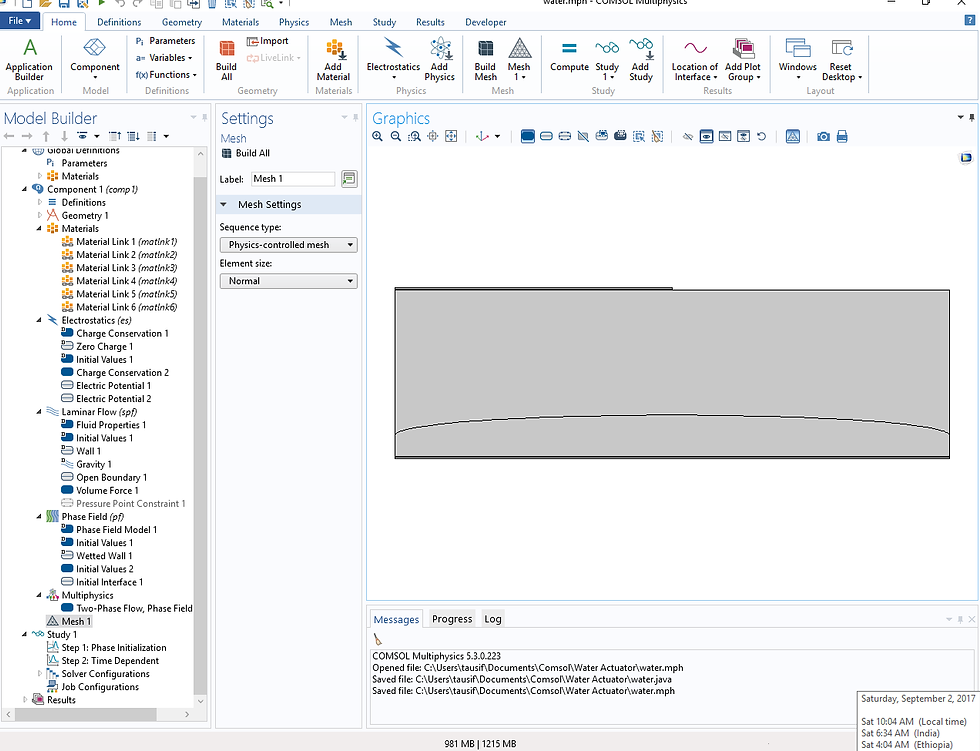This screenshot has width=980, height=751.
Task: Zoom in using the Graphics toolbar
Action: tap(378, 136)
